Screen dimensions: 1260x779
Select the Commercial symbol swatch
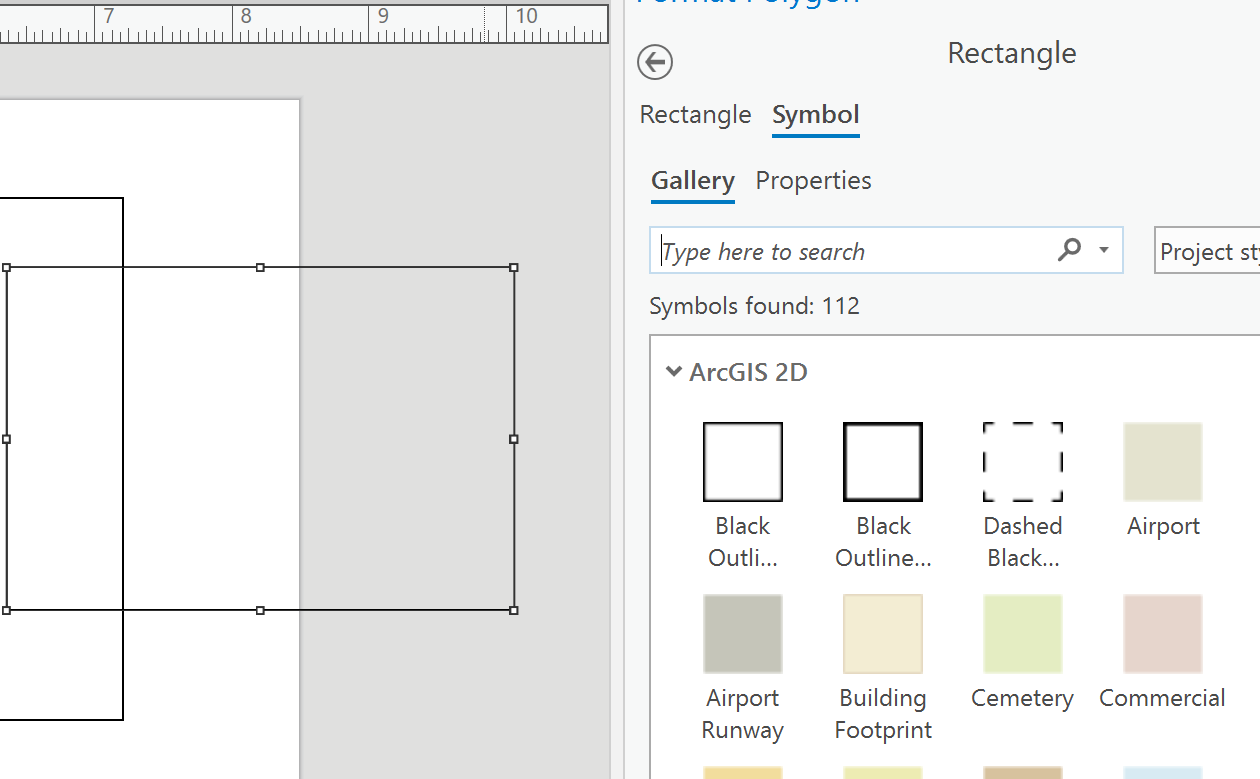[1163, 634]
